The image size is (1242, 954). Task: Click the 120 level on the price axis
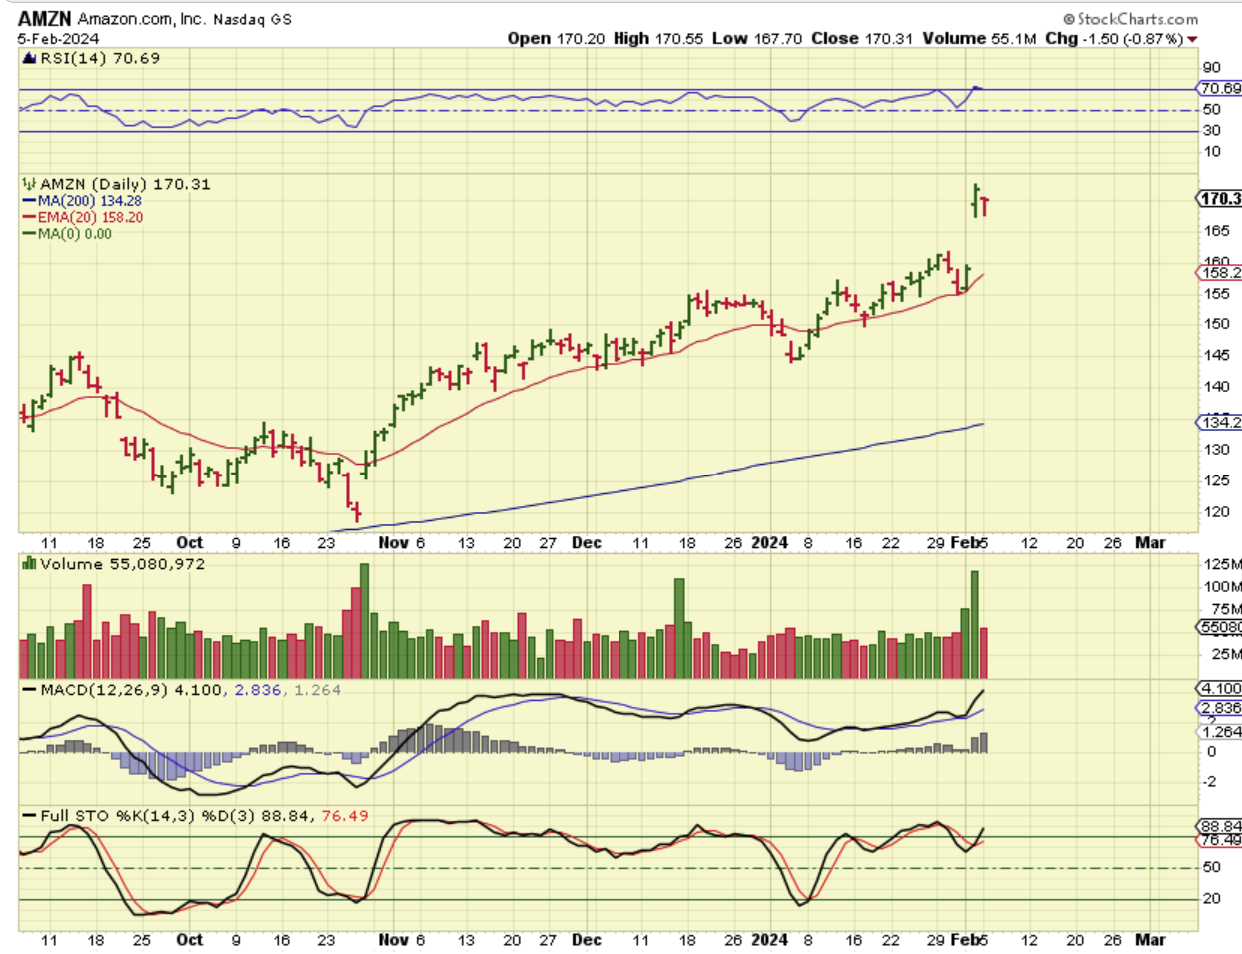pos(1216,512)
